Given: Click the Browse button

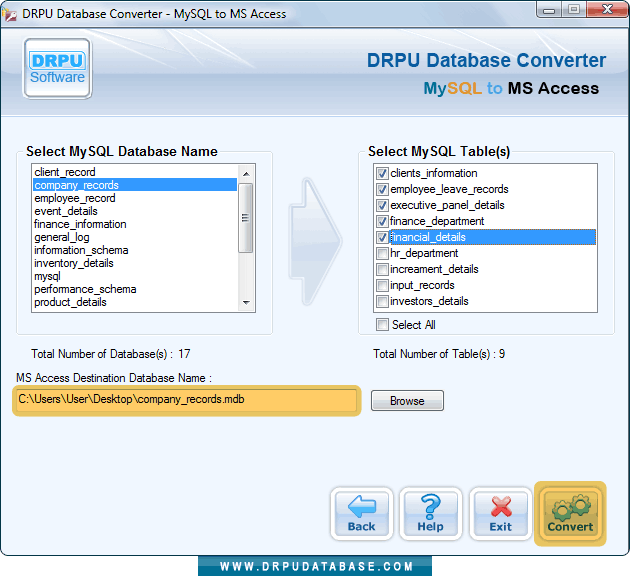Looking at the screenshot, I should 407,400.
